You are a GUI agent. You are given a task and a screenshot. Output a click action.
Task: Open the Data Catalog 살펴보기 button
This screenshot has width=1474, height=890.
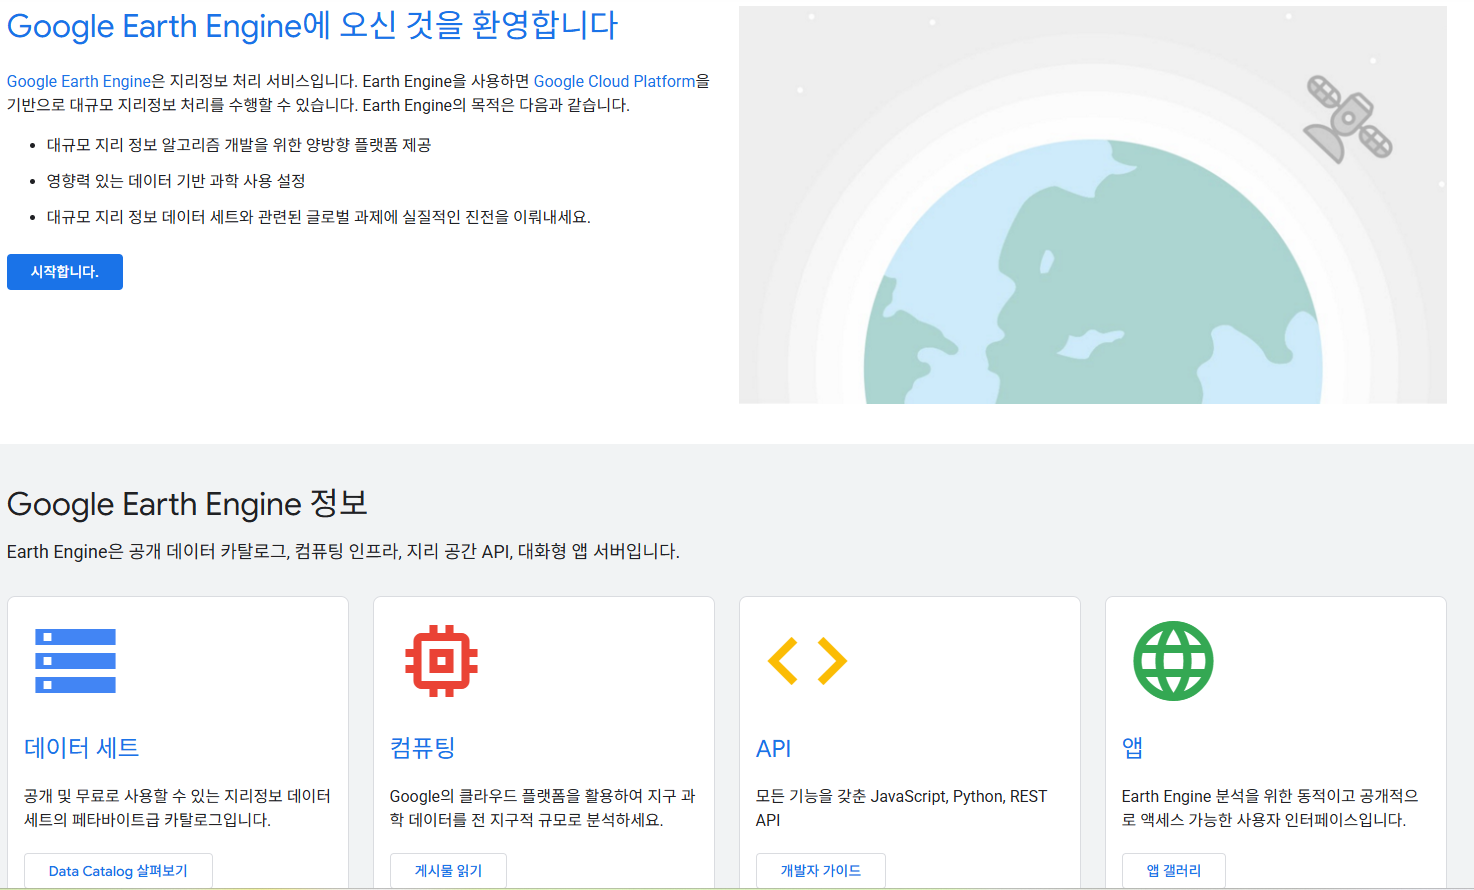(x=118, y=871)
